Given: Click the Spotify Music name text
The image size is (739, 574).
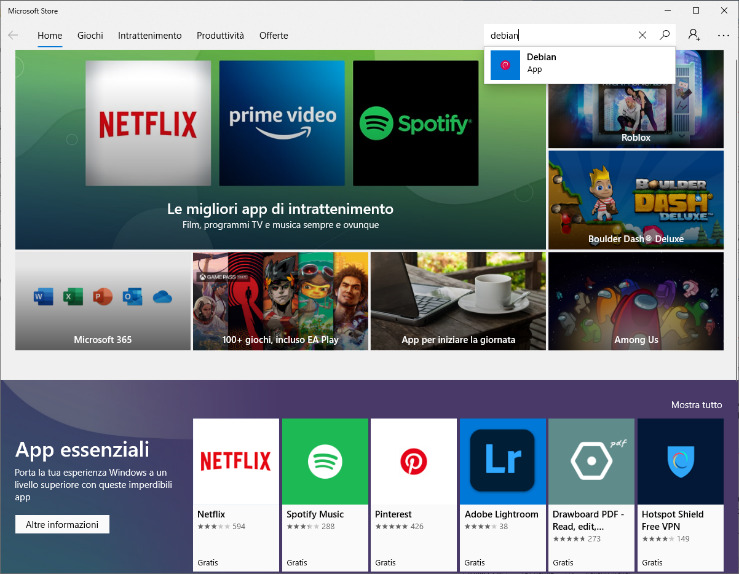Looking at the screenshot, I should (315, 514).
